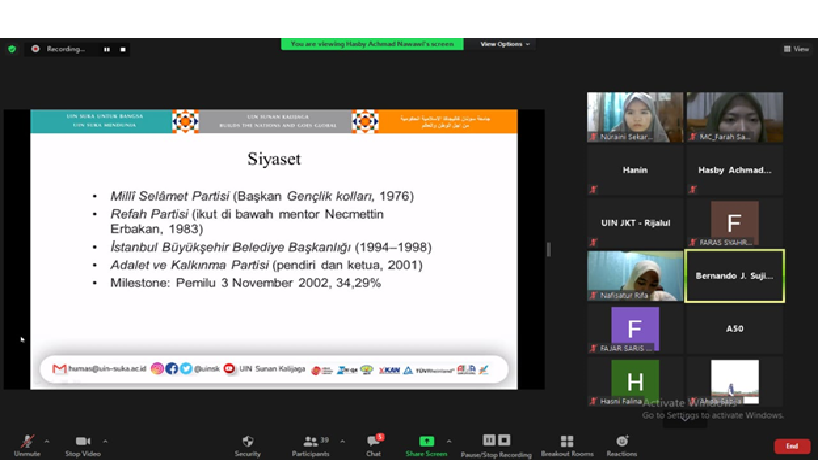This screenshot has width=819, height=460.
Task: Click the İstanbul Büyükşehir Belediye Başkanlığı bullet
Action: click(271, 247)
